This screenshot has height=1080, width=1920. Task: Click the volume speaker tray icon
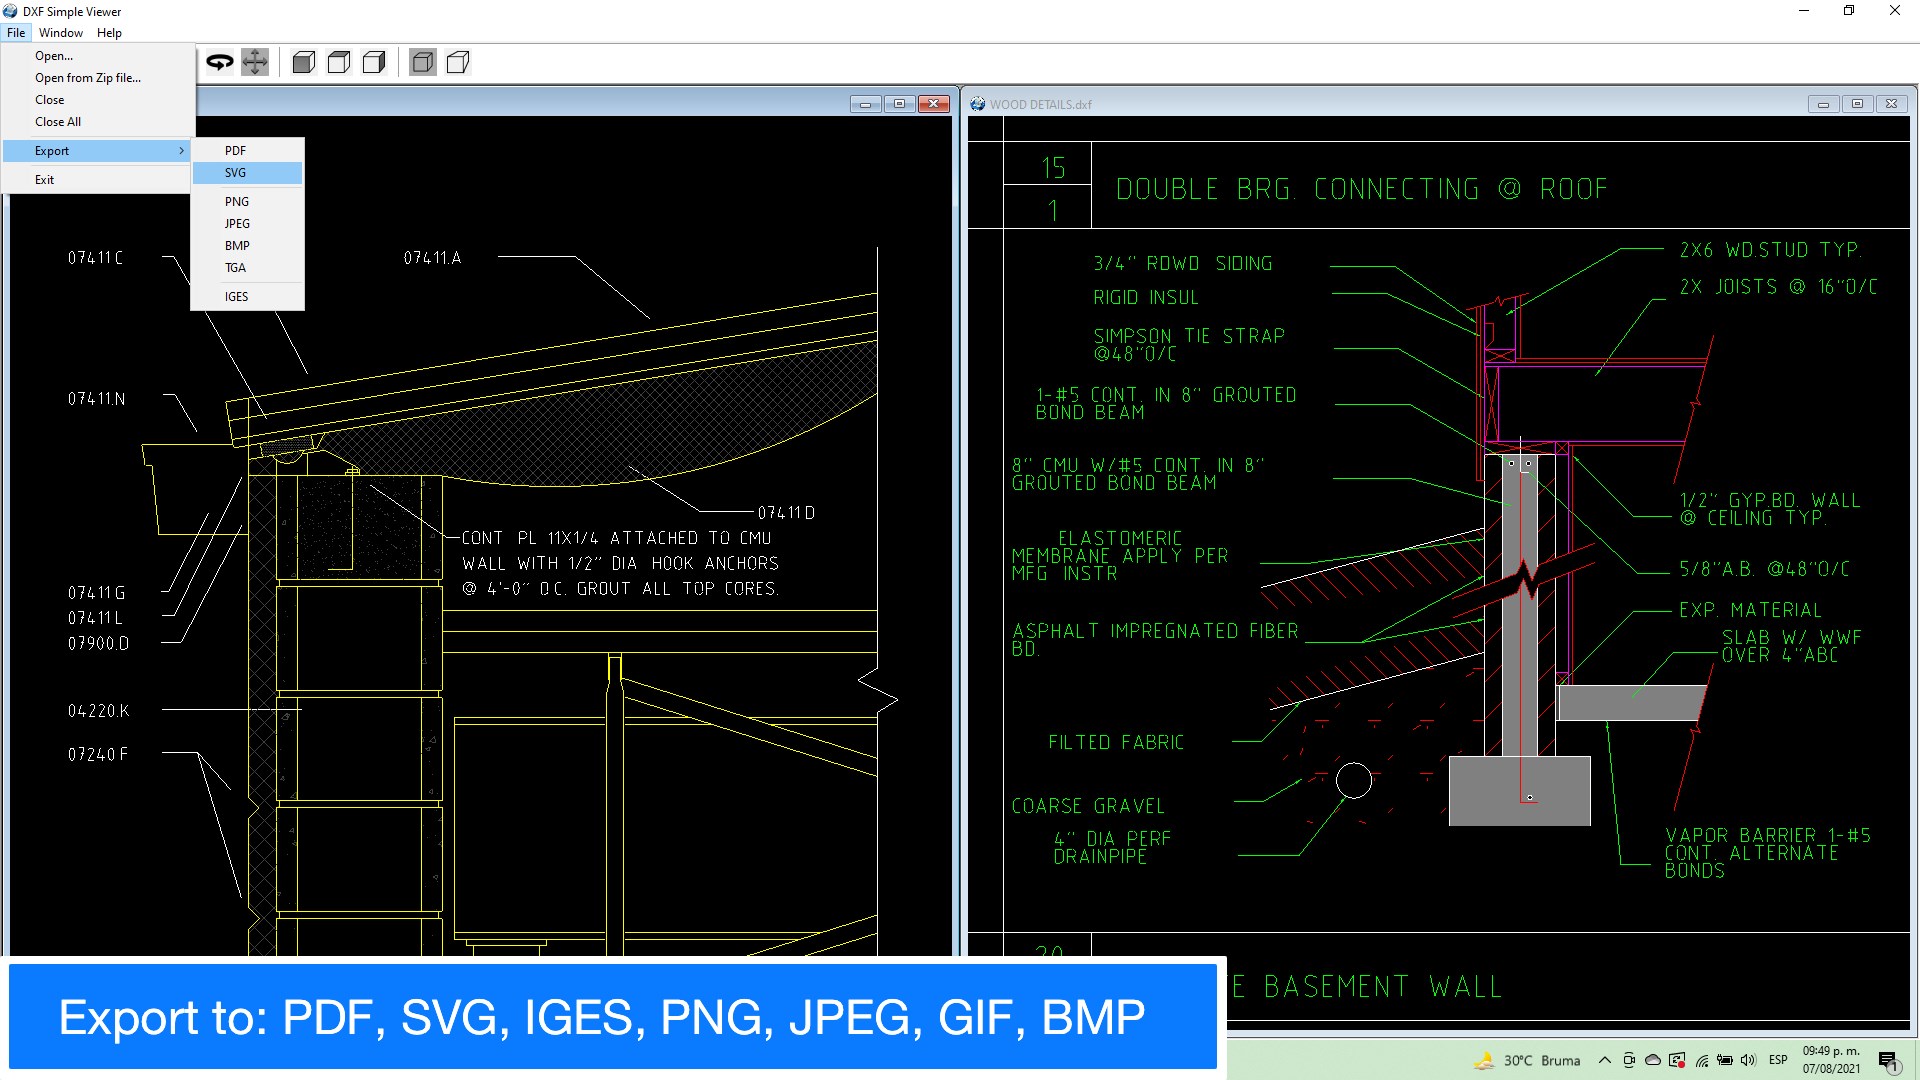pyautogui.click(x=1748, y=1060)
